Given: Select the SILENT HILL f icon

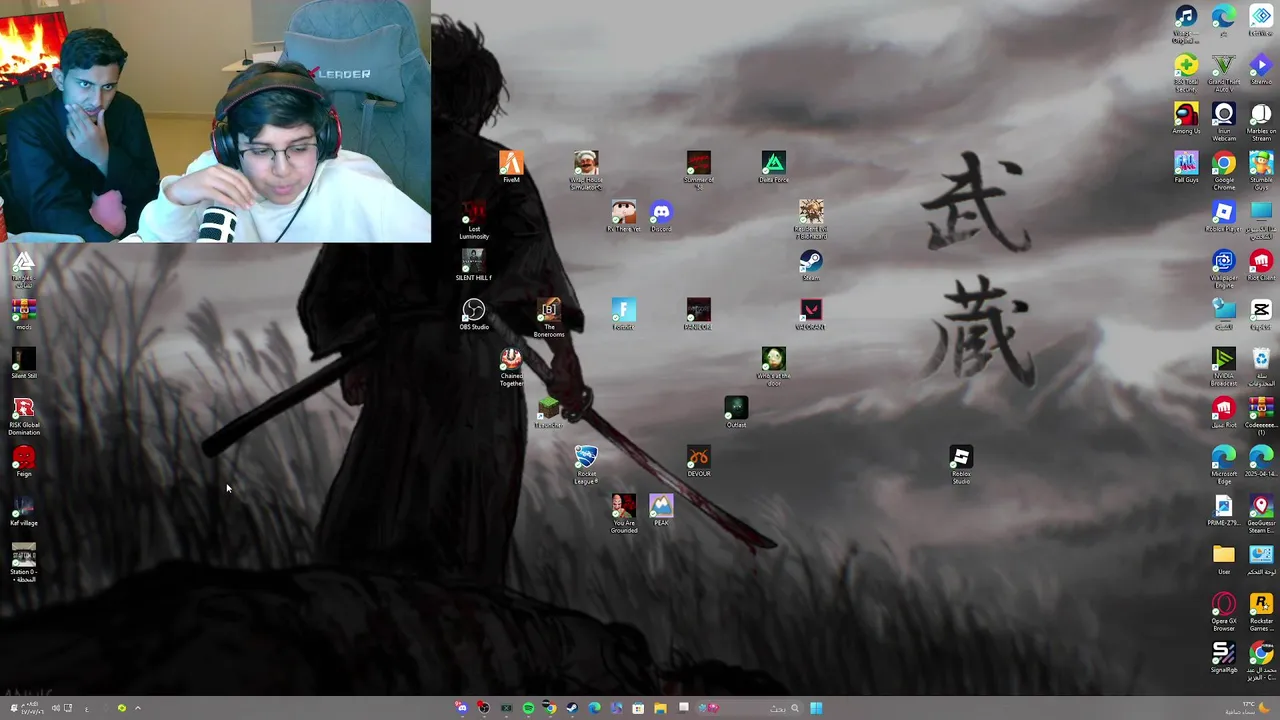Looking at the screenshot, I should (474, 265).
